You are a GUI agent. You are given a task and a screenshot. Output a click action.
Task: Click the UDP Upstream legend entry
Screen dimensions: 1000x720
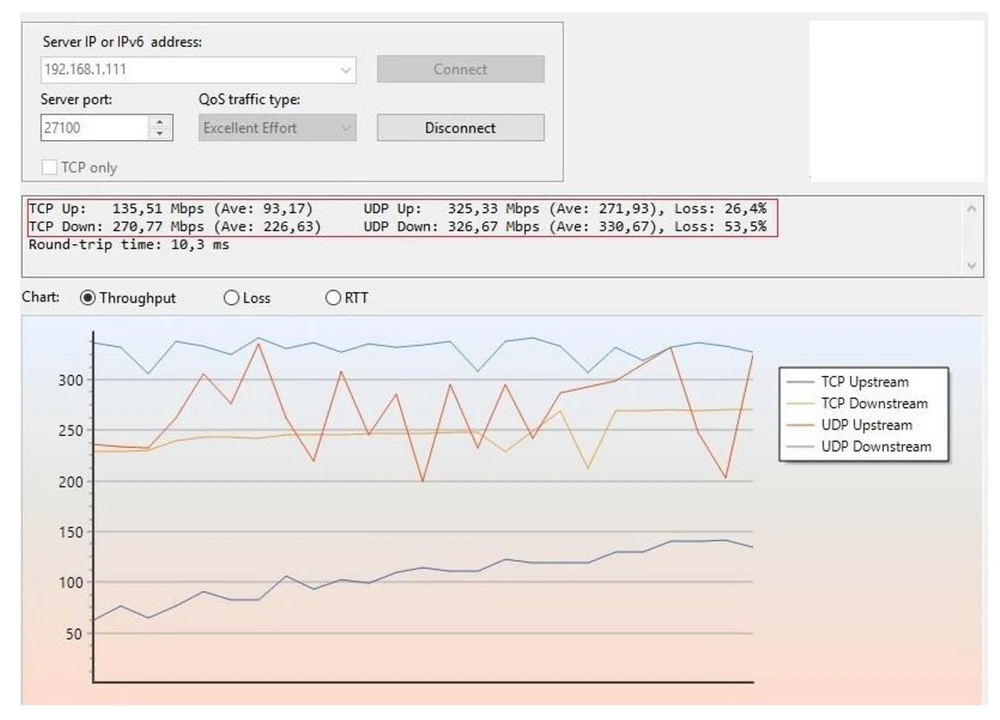tap(866, 425)
